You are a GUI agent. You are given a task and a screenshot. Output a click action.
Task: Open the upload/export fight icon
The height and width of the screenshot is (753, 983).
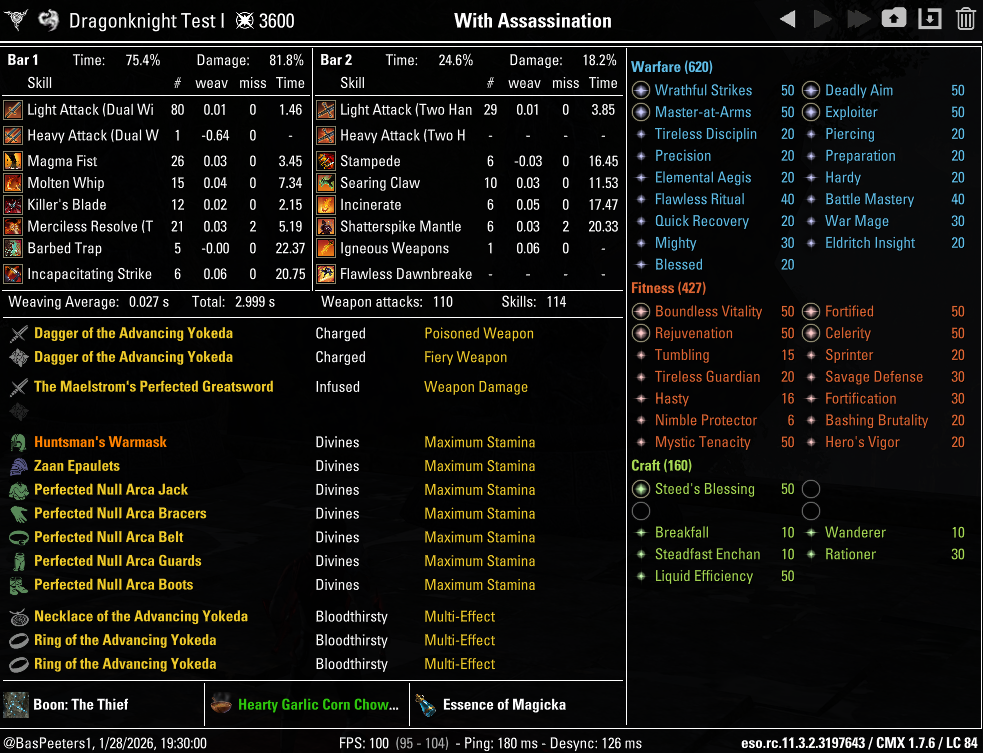pos(894,19)
